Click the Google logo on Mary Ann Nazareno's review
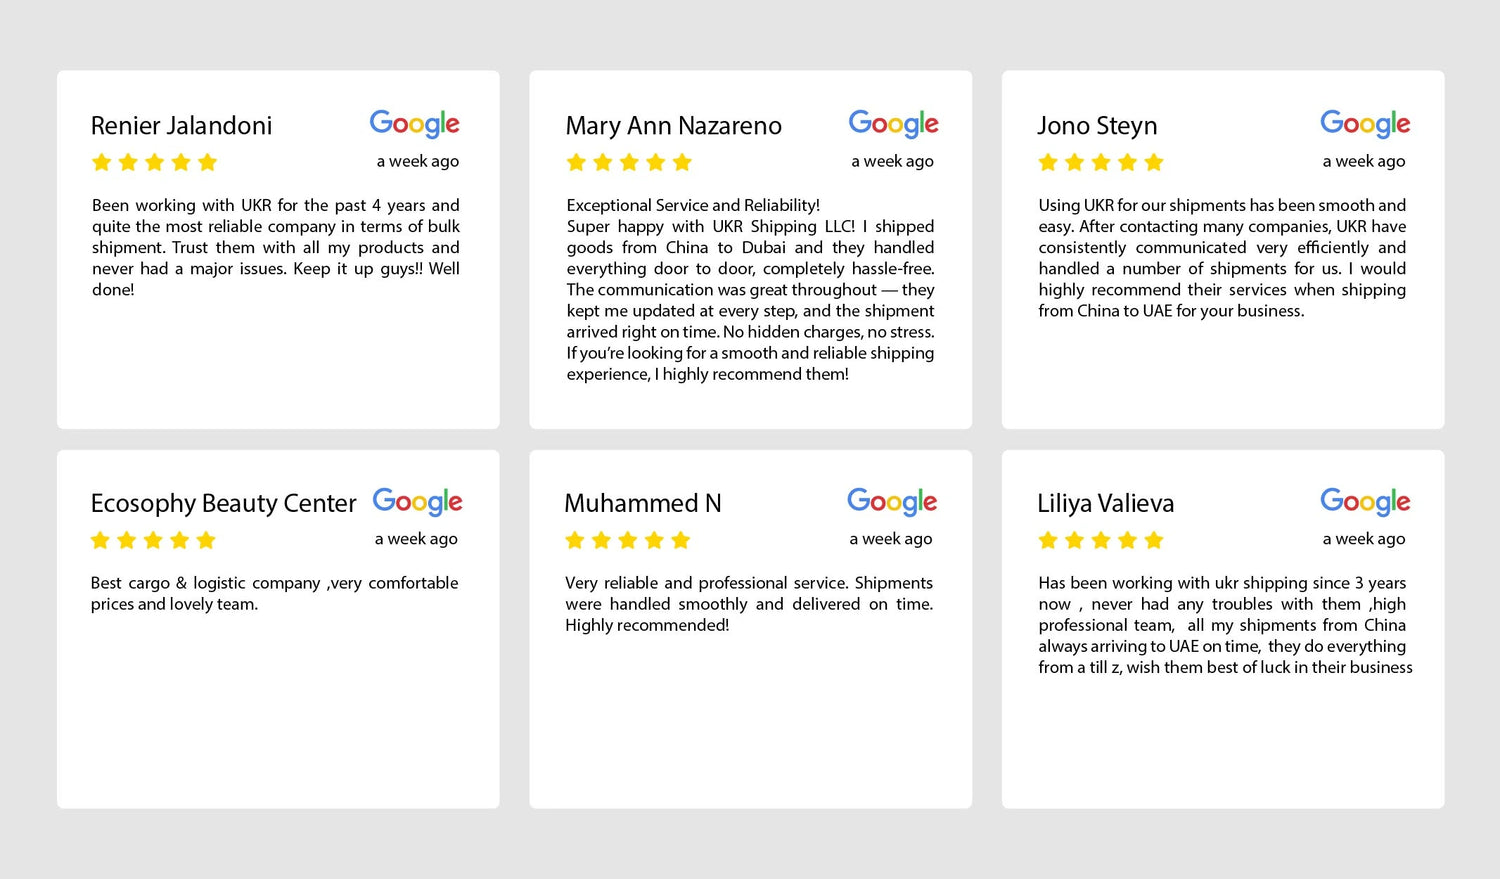1500x879 pixels. click(x=893, y=124)
